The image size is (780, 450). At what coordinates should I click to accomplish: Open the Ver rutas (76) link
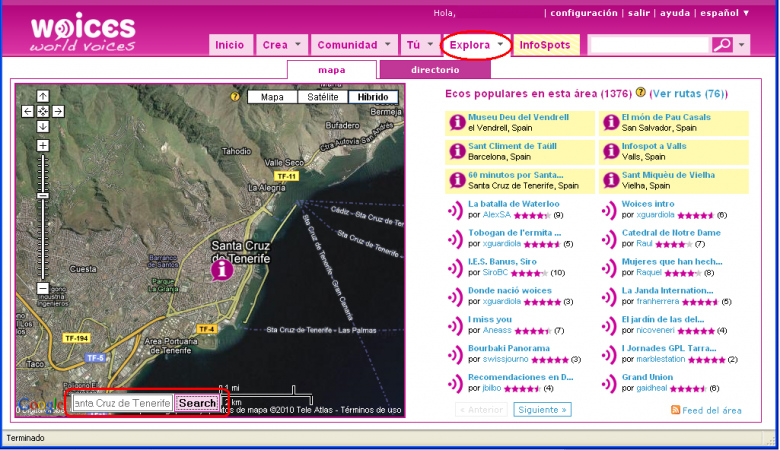click(688, 93)
